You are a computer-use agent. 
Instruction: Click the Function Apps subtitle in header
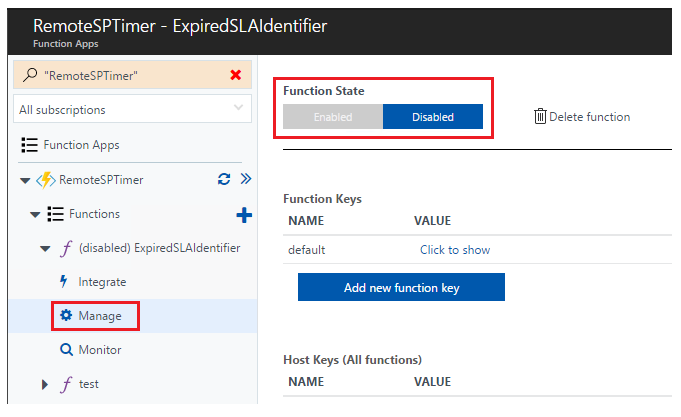[x=66, y=44]
